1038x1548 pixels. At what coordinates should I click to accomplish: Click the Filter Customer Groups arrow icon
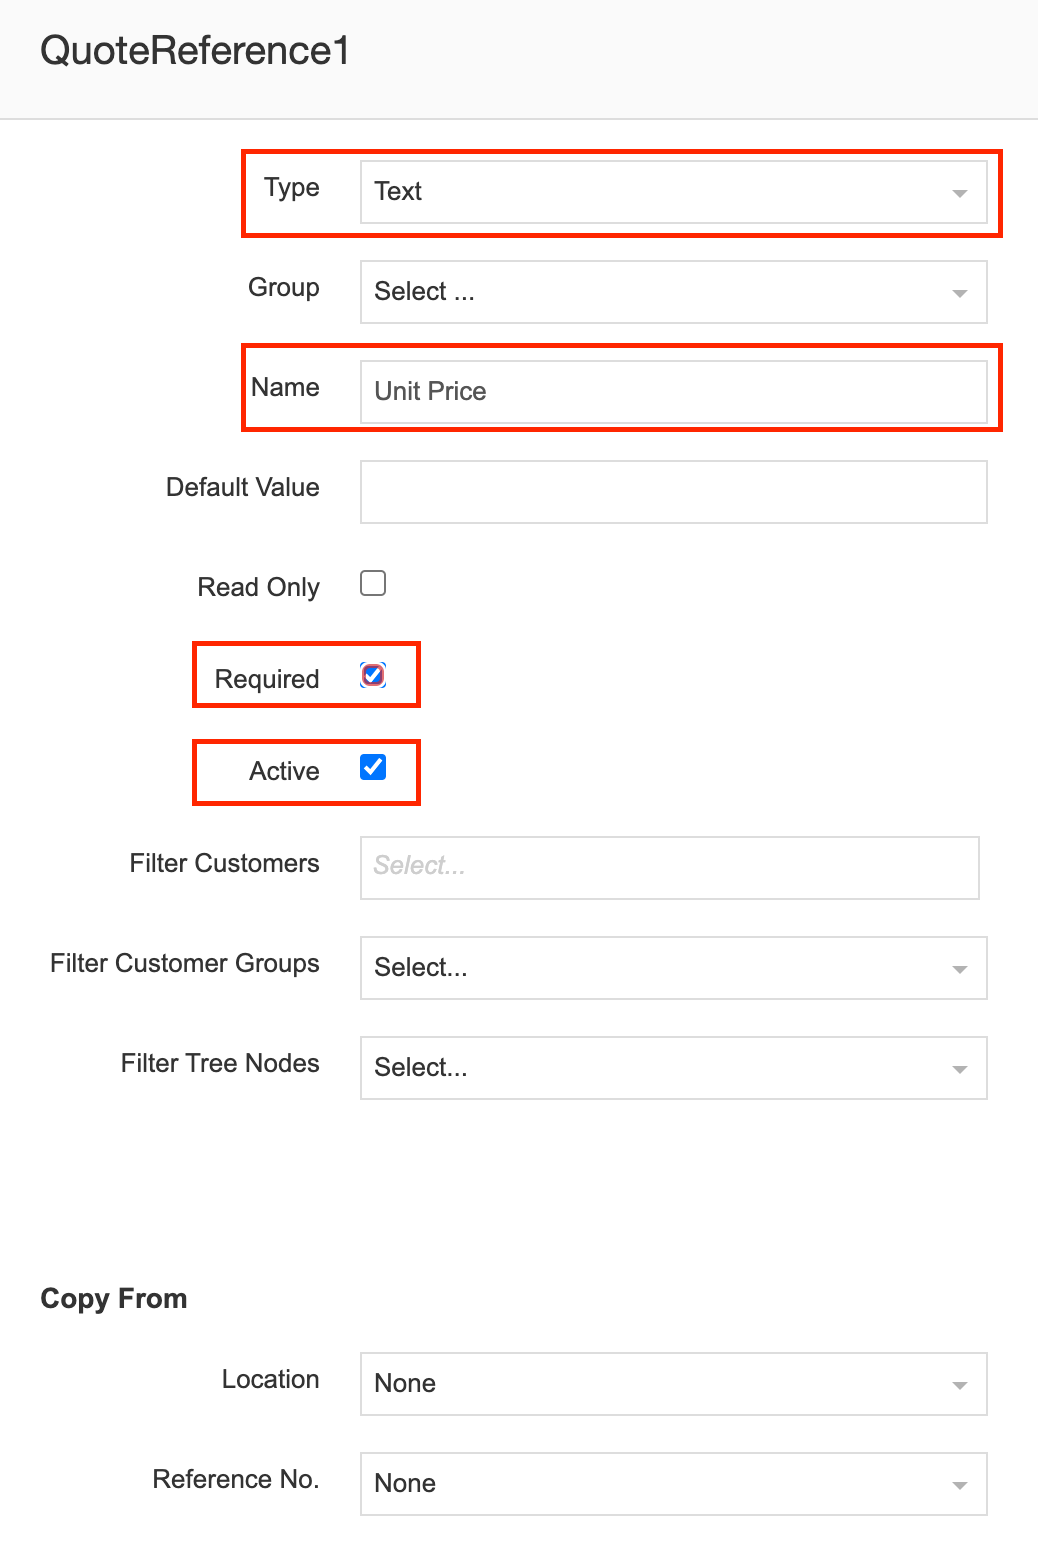click(960, 969)
